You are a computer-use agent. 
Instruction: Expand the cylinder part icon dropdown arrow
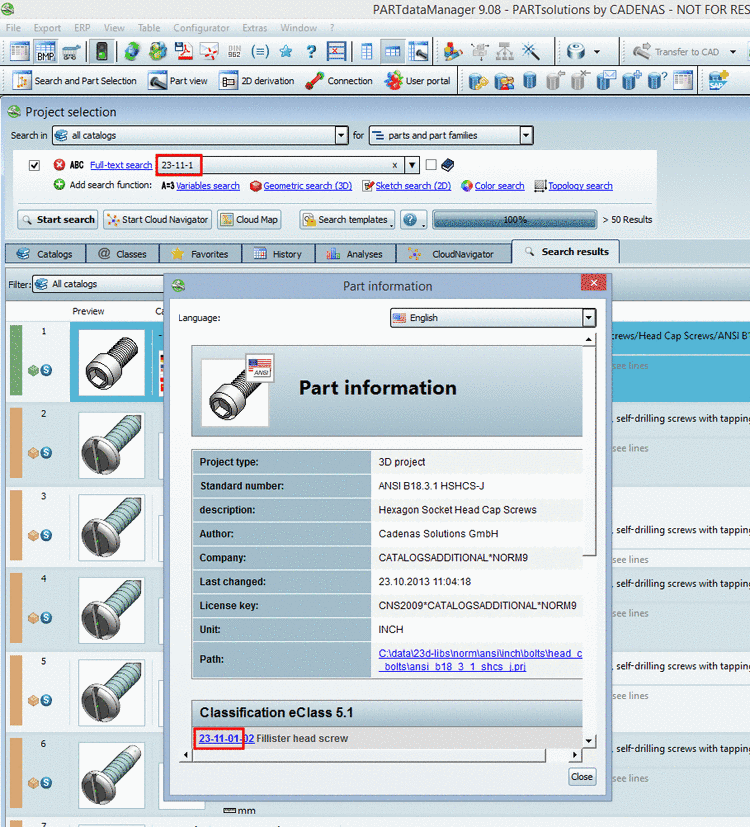tap(597, 52)
